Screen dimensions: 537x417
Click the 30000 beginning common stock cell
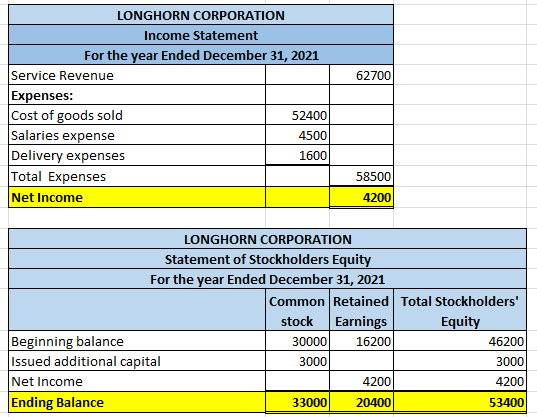(297, 341)
